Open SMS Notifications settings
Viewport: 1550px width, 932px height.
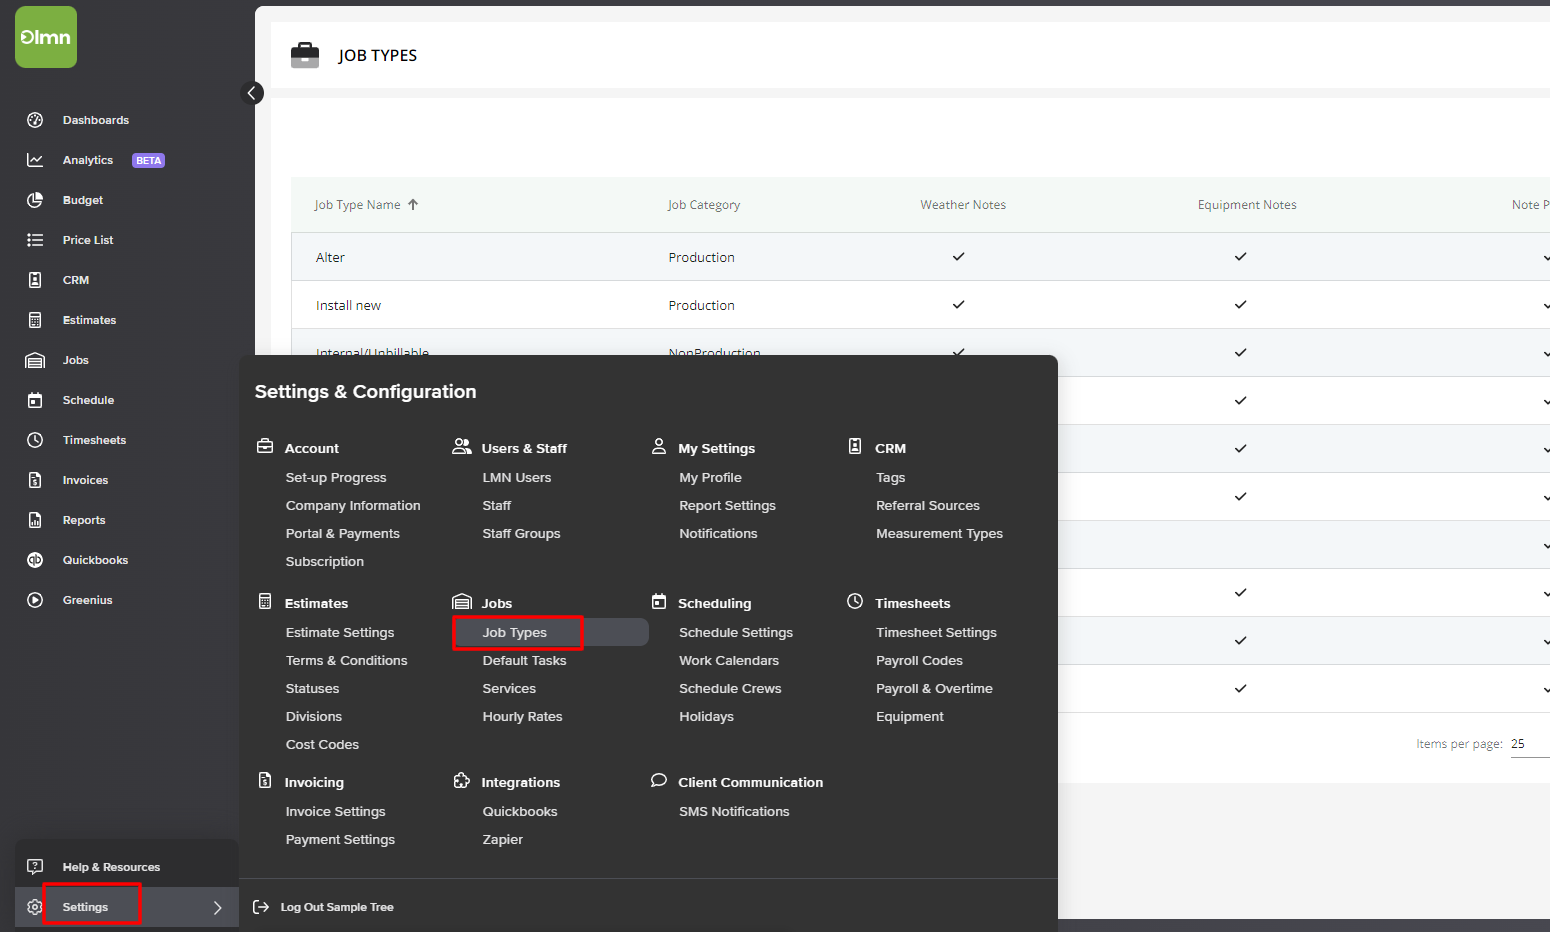(734, 811)
